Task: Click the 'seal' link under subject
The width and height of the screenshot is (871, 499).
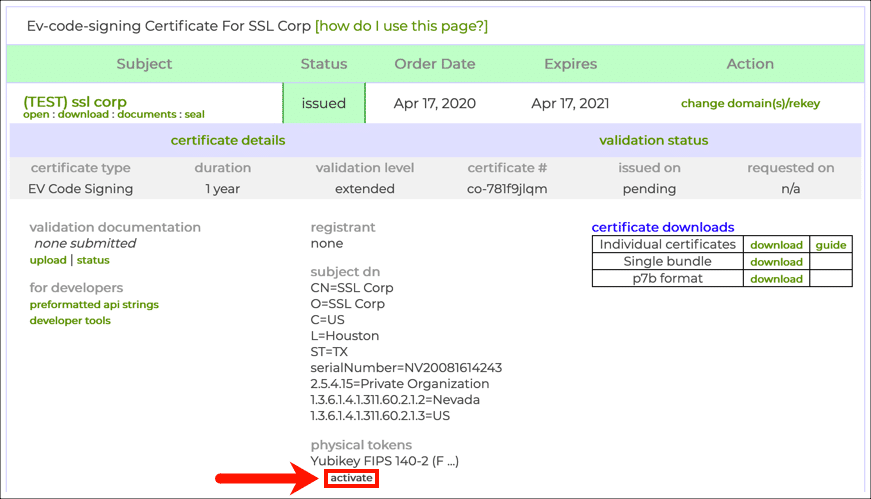Action: tap(194, 115)
